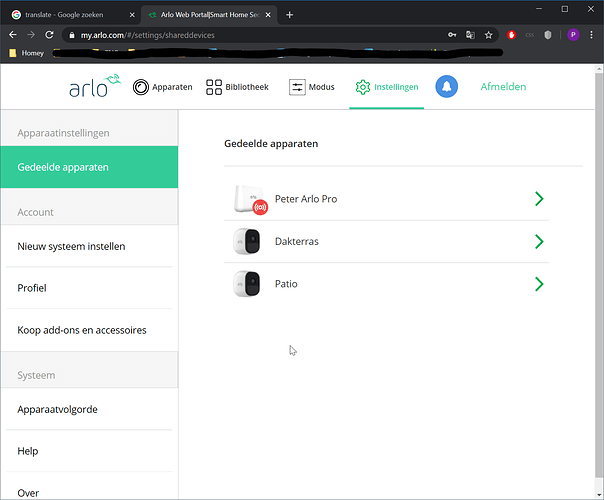604x500 pixels.
Task: Open Nieuw systeem instellen
Action: point(89,246)
